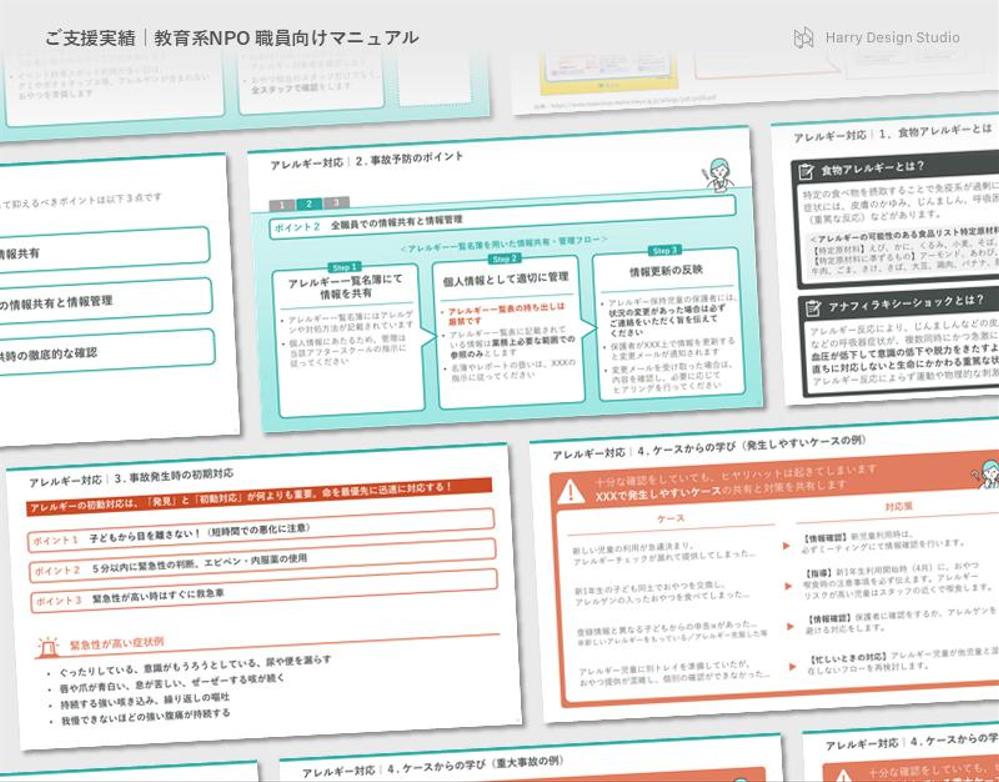Click the Step 3 label badge
Screen dimensions: 999x782
(665, 250)
